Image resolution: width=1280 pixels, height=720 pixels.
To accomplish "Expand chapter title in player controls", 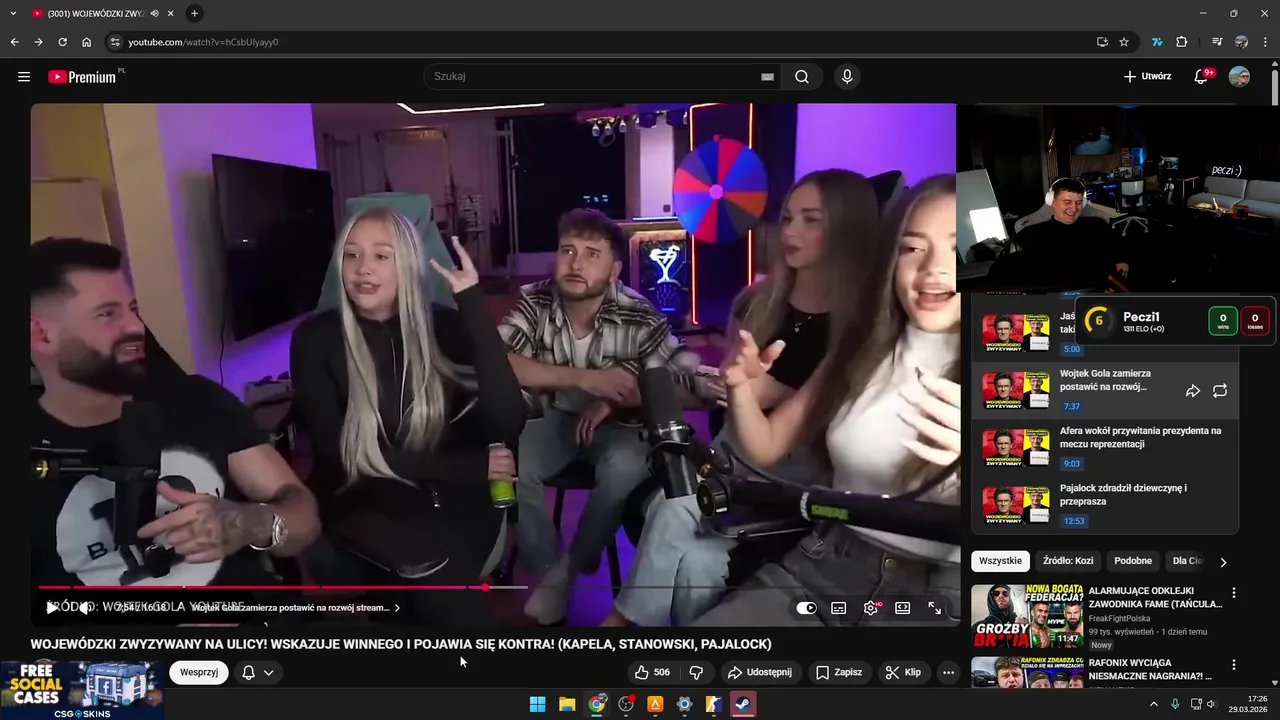I will [296, 607].
